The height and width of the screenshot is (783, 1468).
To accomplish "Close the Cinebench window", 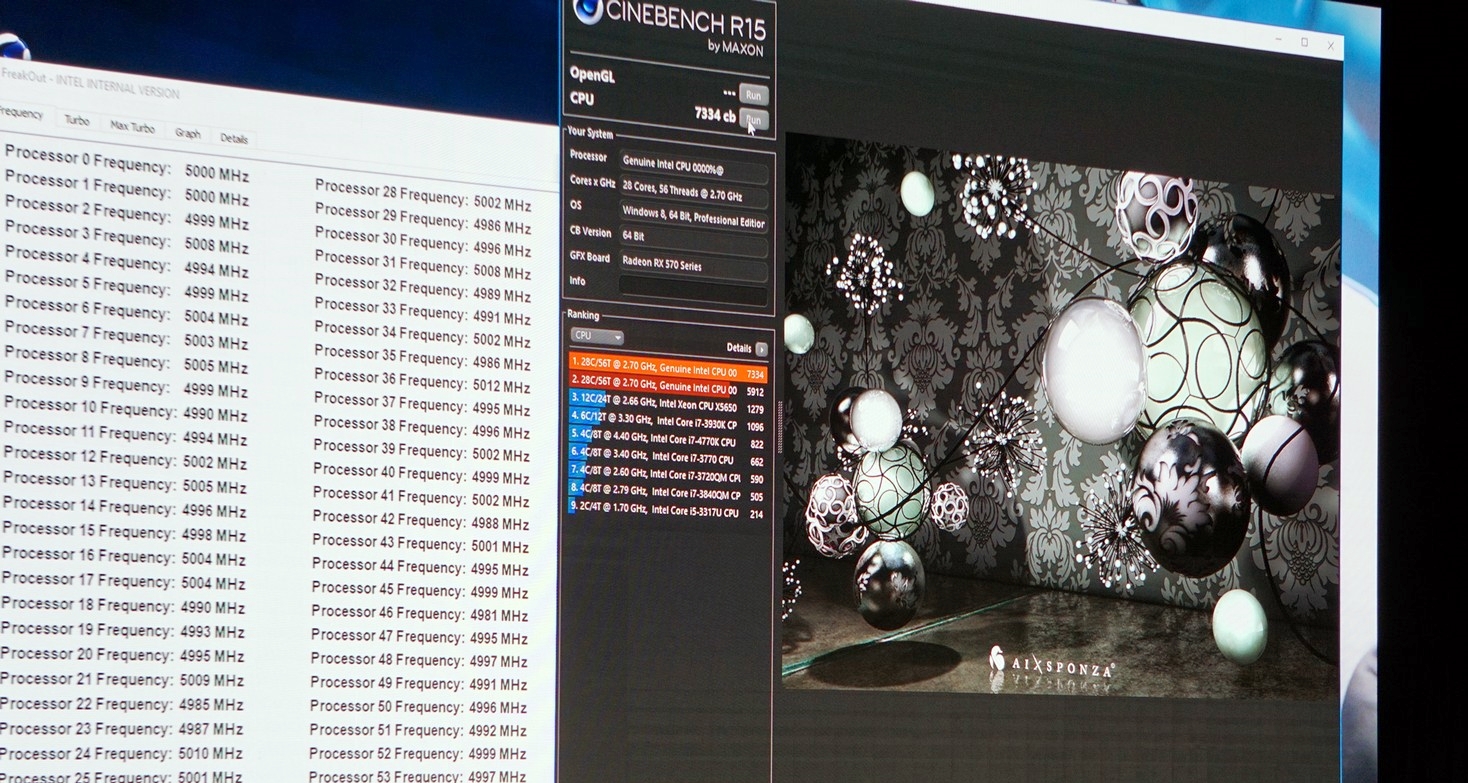I will pyautogui.click(x=1331, y=46).
